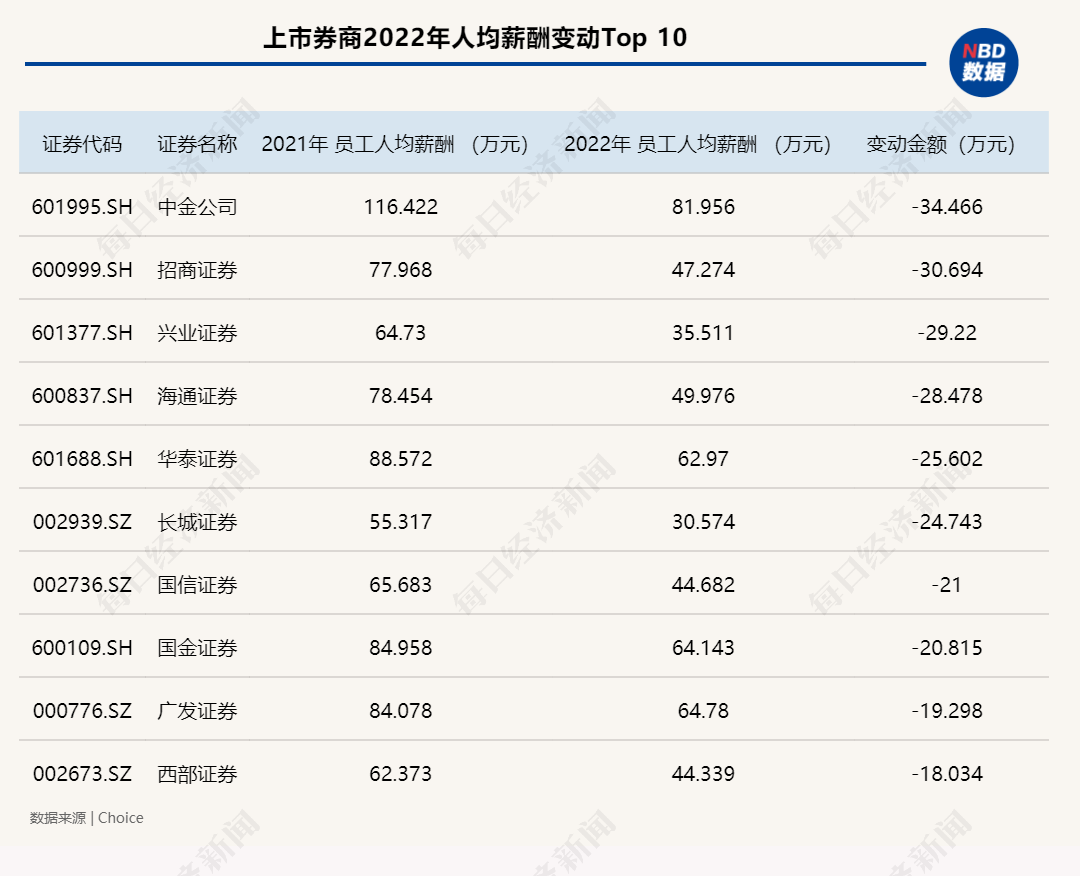1080x876 pixels.
Task: Click the 证券代码 column header
Action: (82, 144)
